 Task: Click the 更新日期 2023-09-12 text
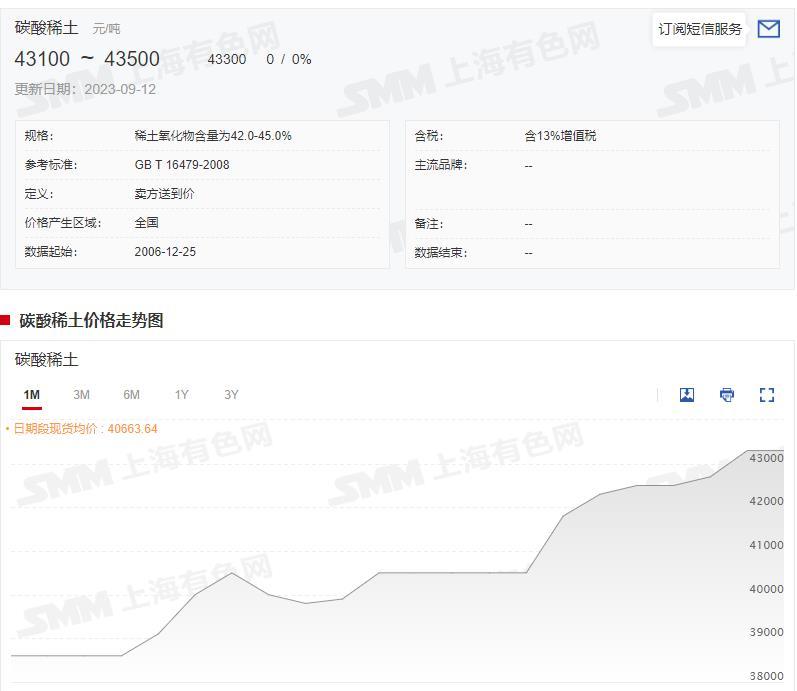[85, 89]
